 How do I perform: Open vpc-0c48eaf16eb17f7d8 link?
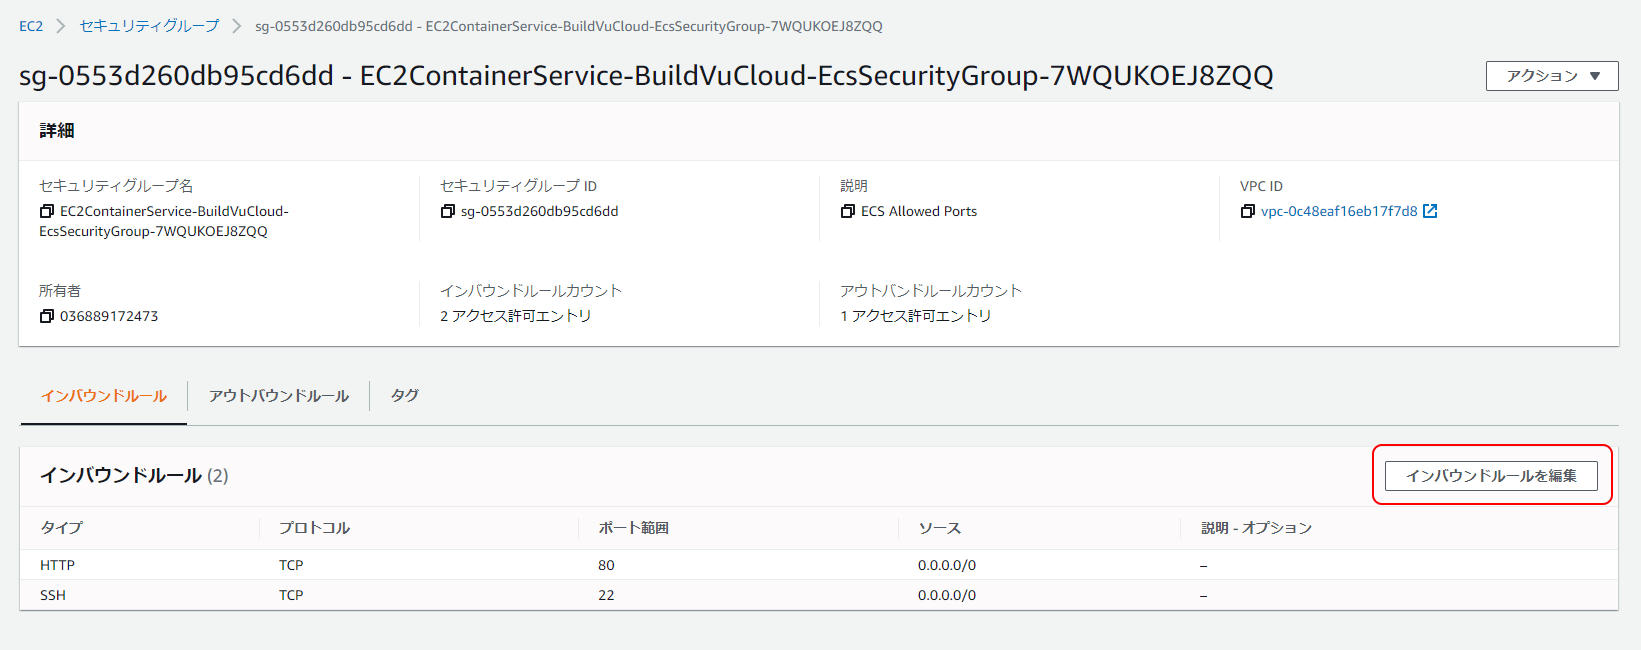click(x=1339, y=211)
